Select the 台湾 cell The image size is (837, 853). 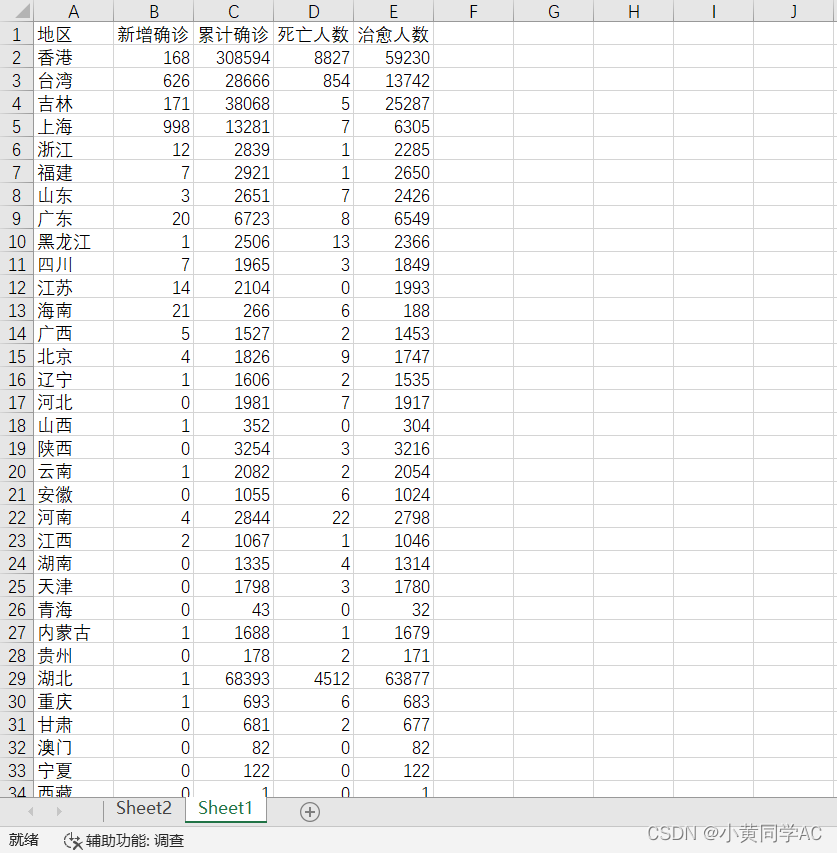pos(73,81)
